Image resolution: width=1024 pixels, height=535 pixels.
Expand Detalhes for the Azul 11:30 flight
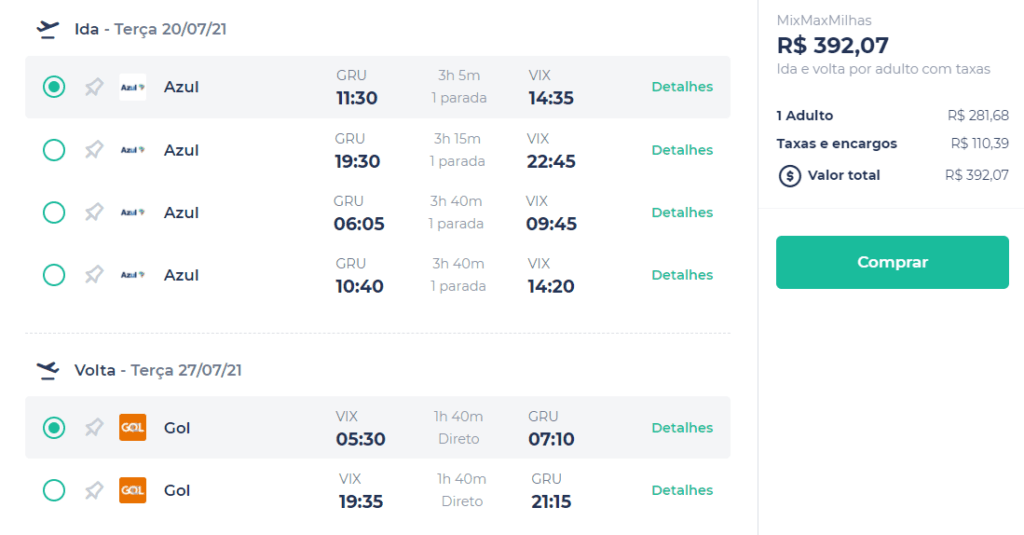point(682,87)
